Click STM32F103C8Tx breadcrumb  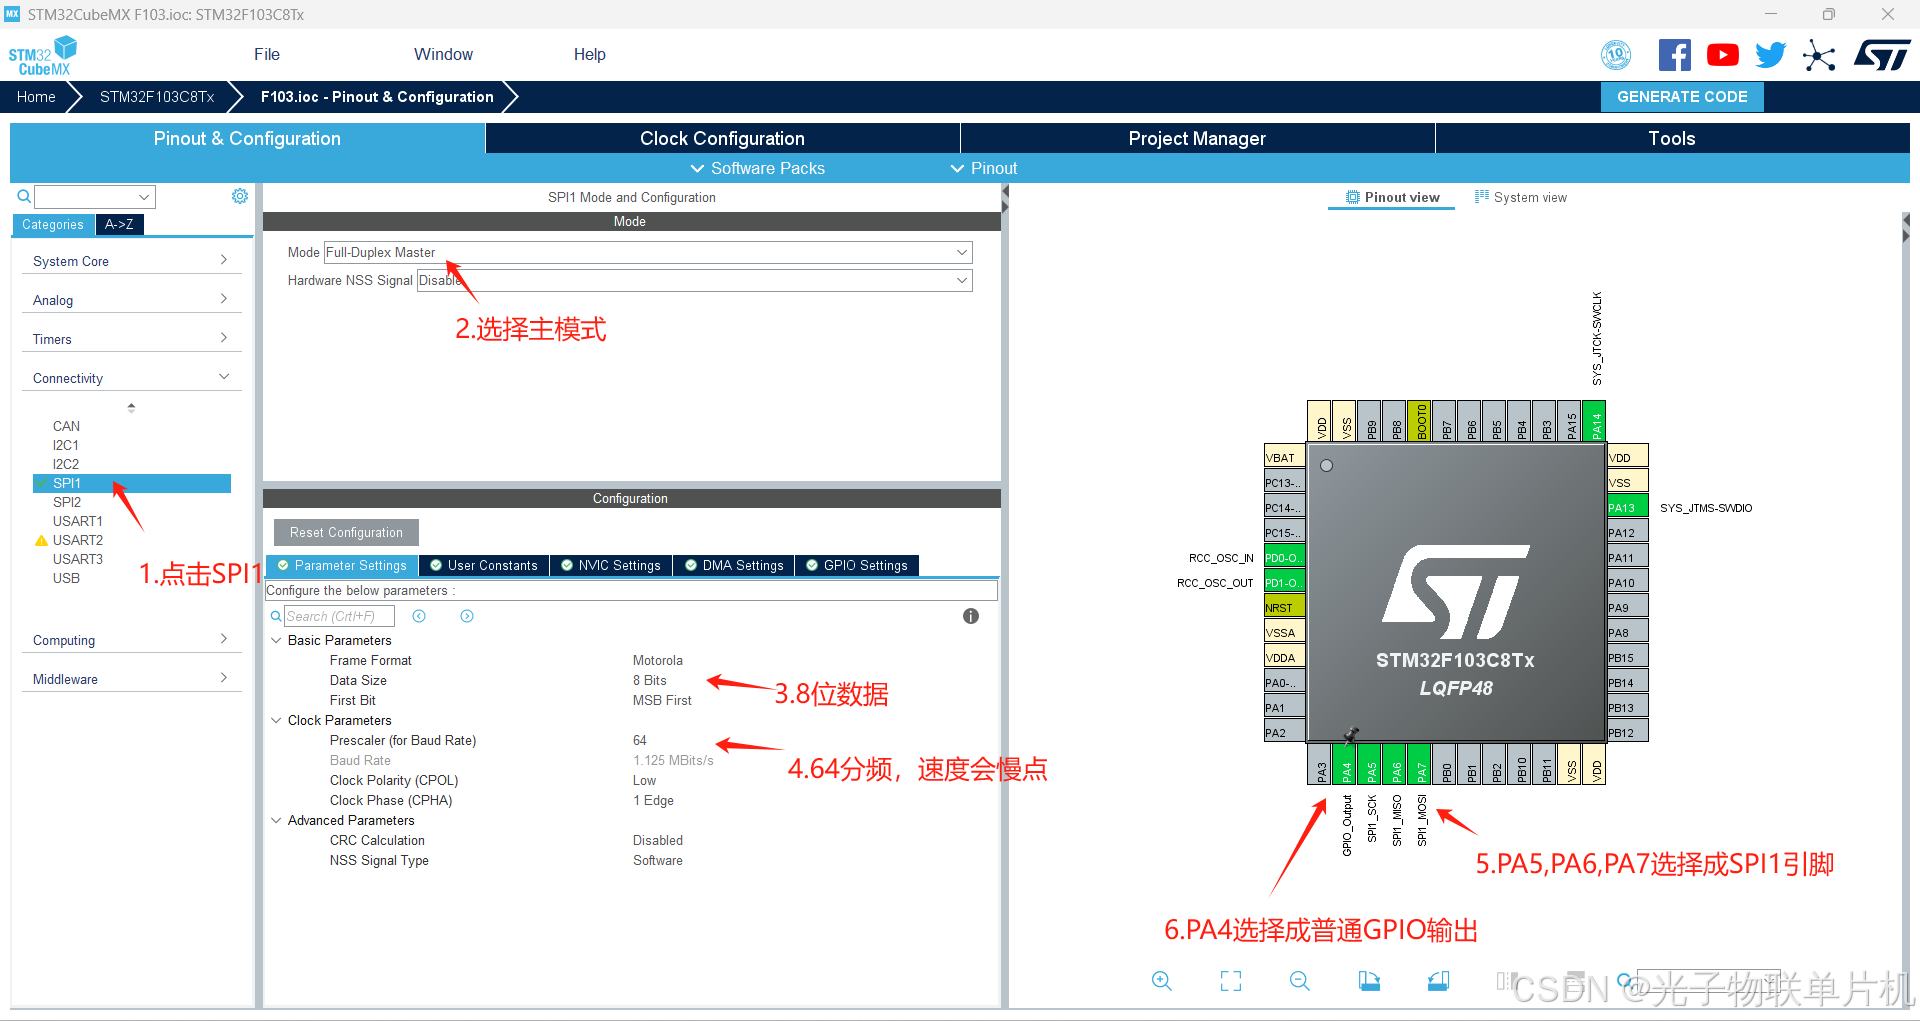[x=157, y=97]
